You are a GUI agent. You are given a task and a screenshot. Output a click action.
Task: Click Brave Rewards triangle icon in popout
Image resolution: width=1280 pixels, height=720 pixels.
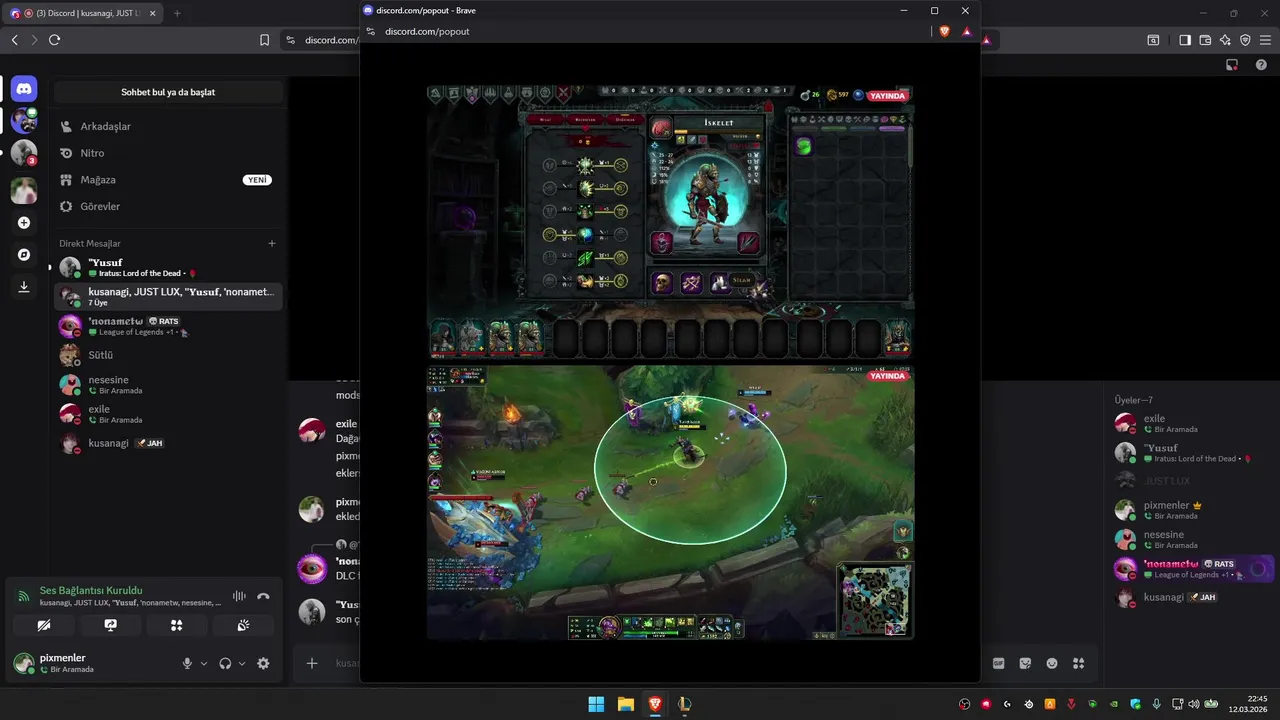point(967,31)
